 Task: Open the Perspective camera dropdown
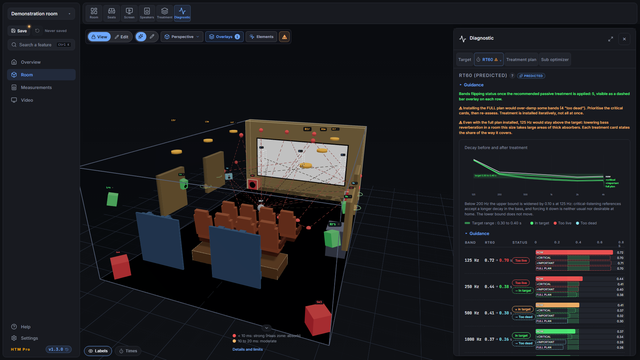tap(182, 37)
